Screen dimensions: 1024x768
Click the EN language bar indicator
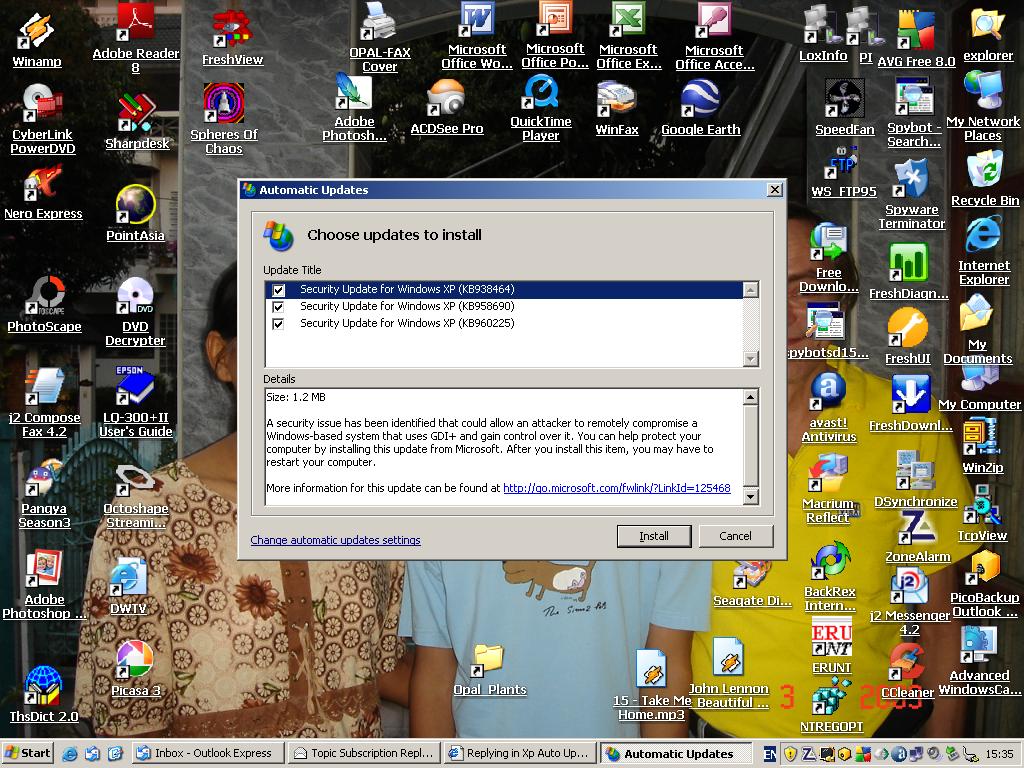pos(770,754)
